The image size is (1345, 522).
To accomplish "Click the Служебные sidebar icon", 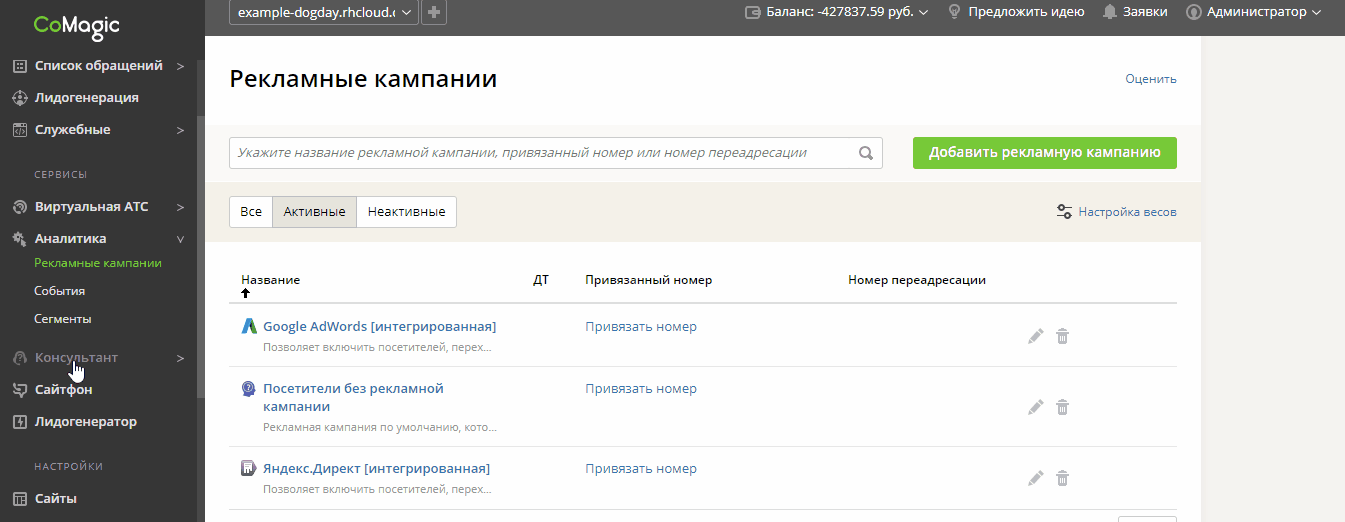I will coord(19,130).
